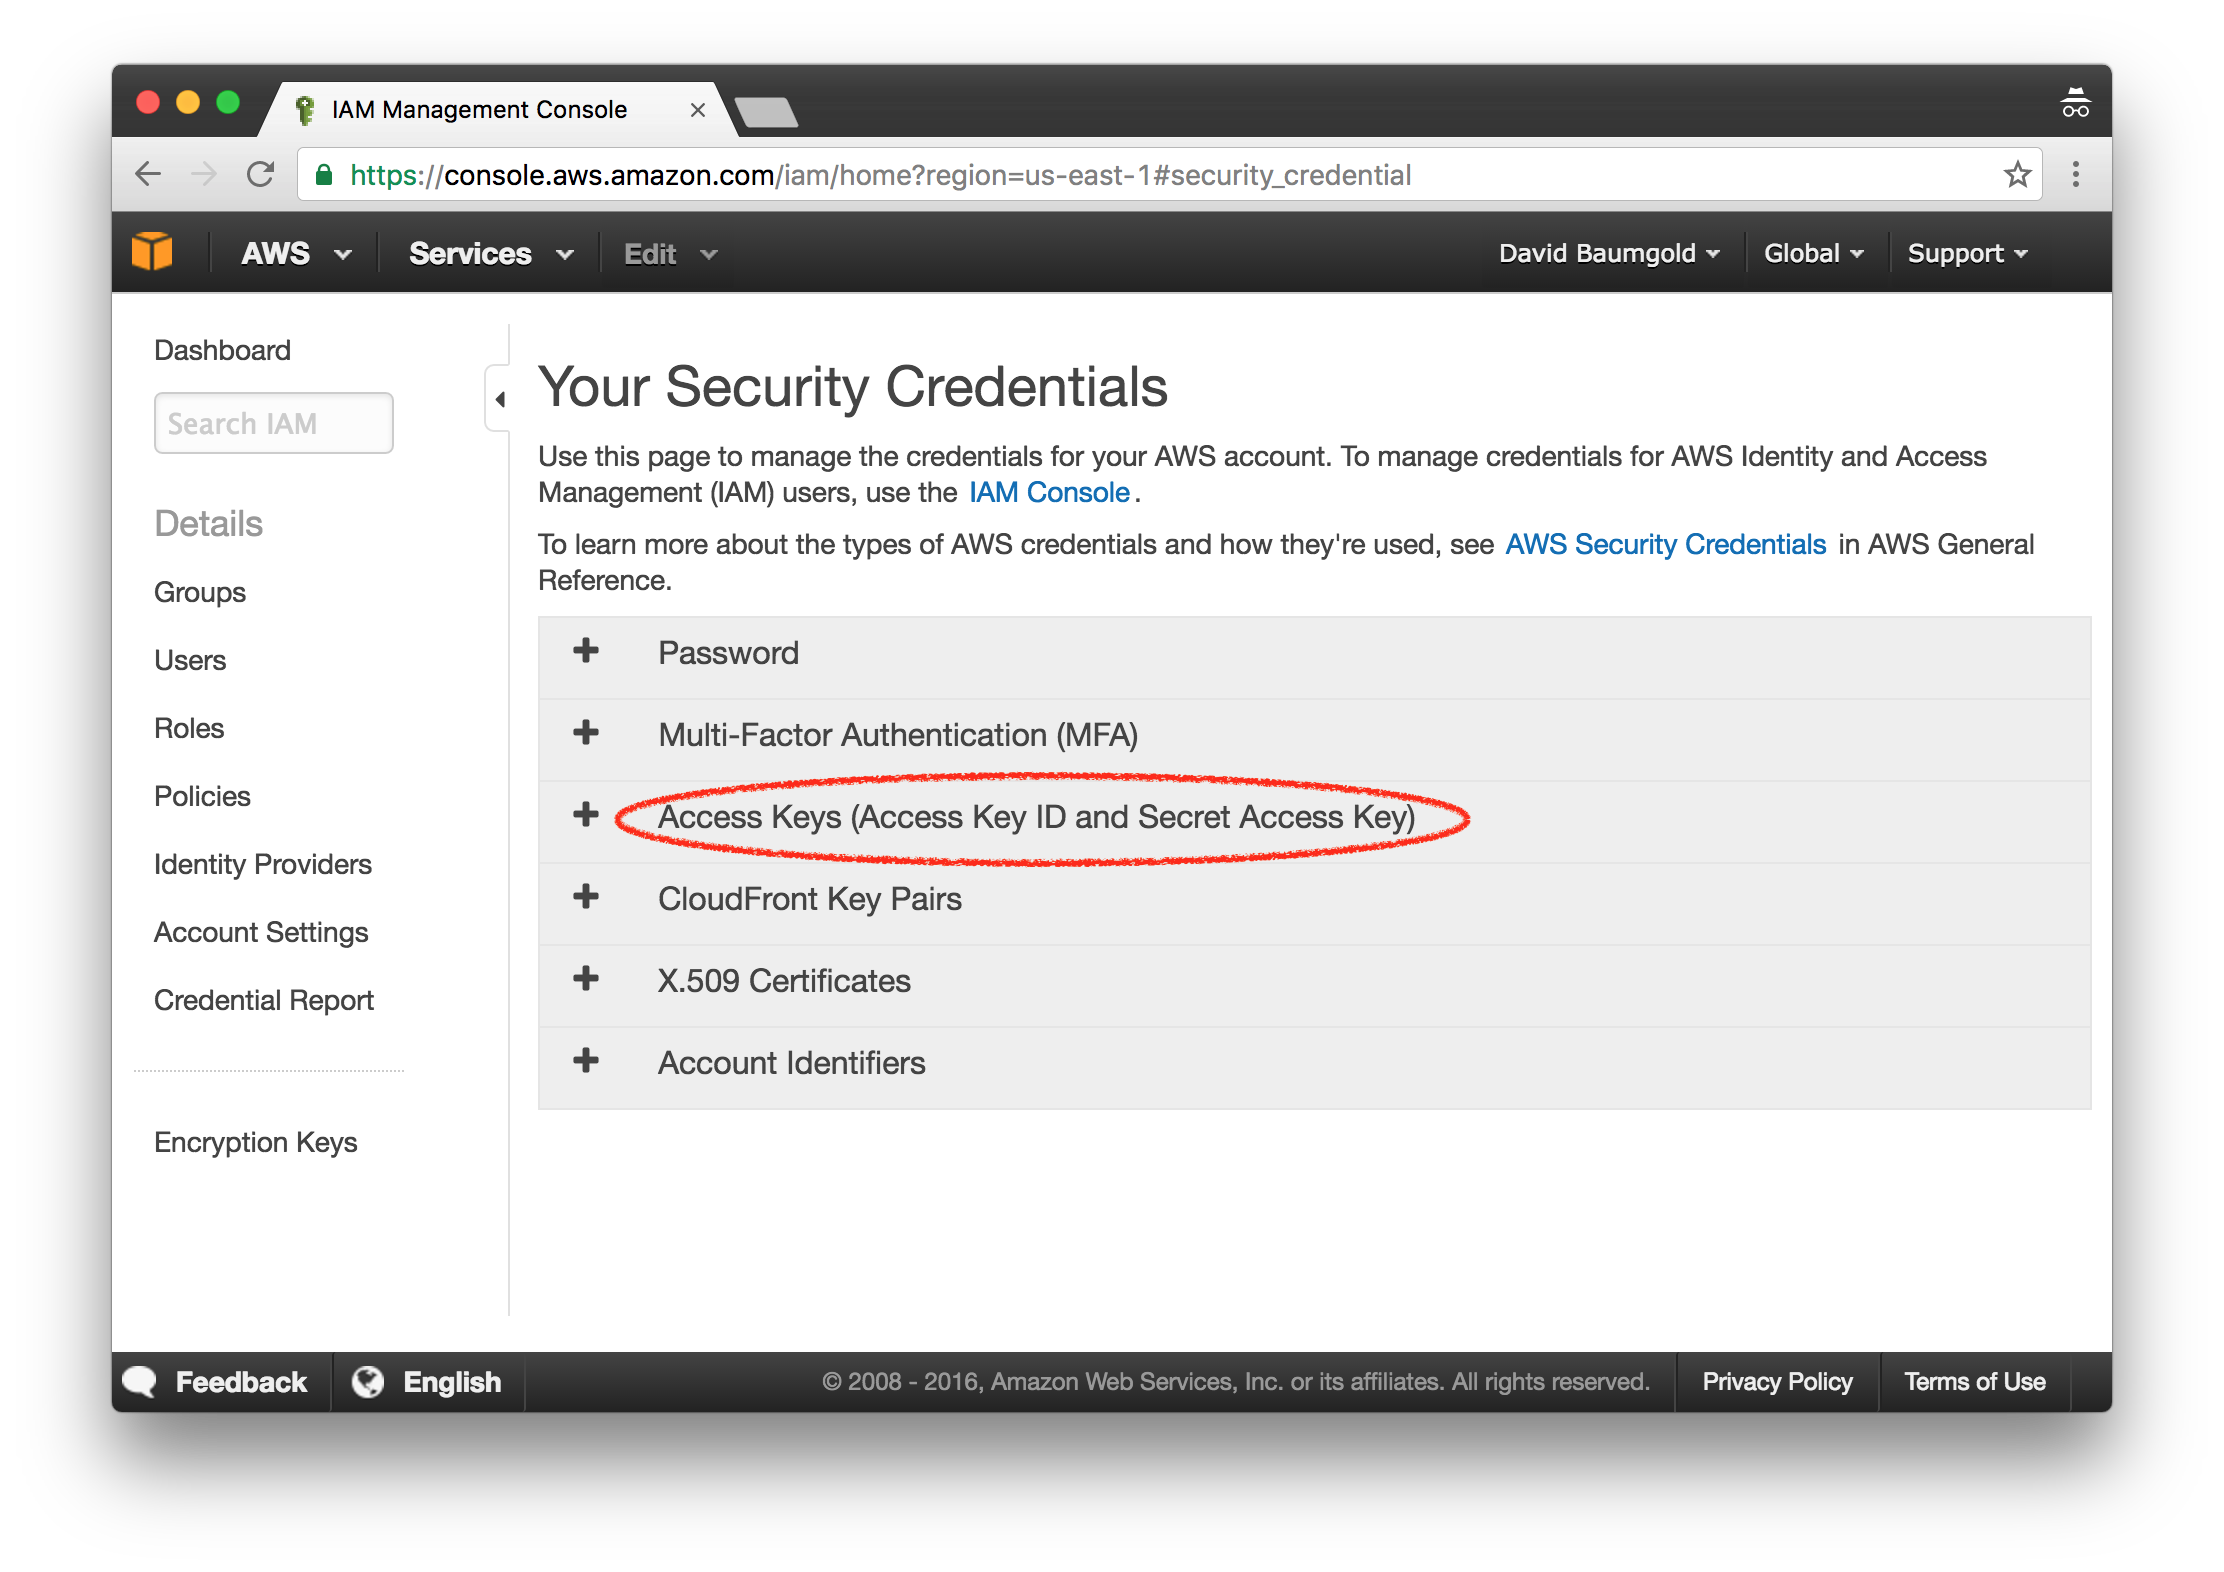This screenshot has height=1572, width=2224.
Task: Open the Terms of Use link
Action: pos(1974,1381)
